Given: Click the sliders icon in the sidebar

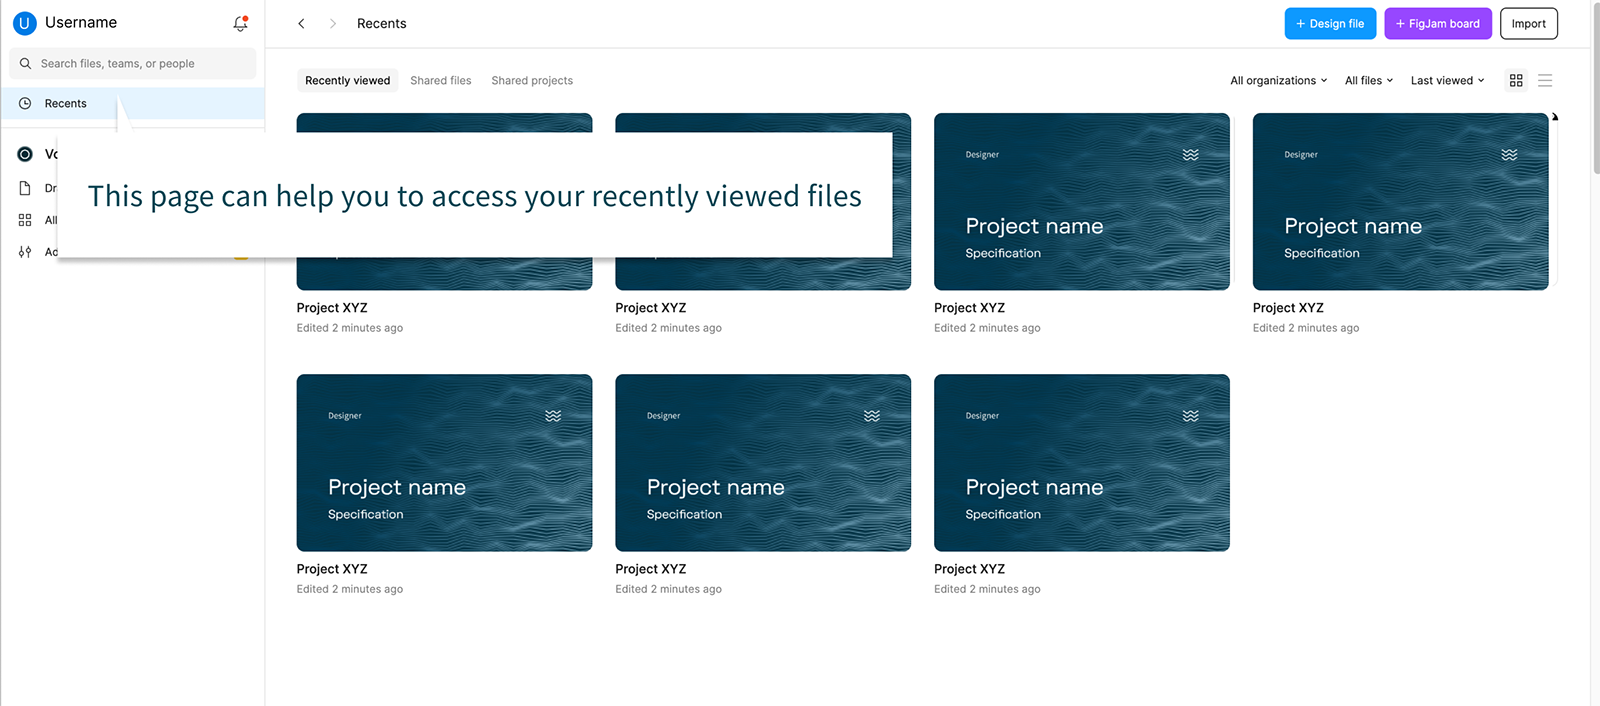Looking at the screenshot, I should (x=25, y=252).
